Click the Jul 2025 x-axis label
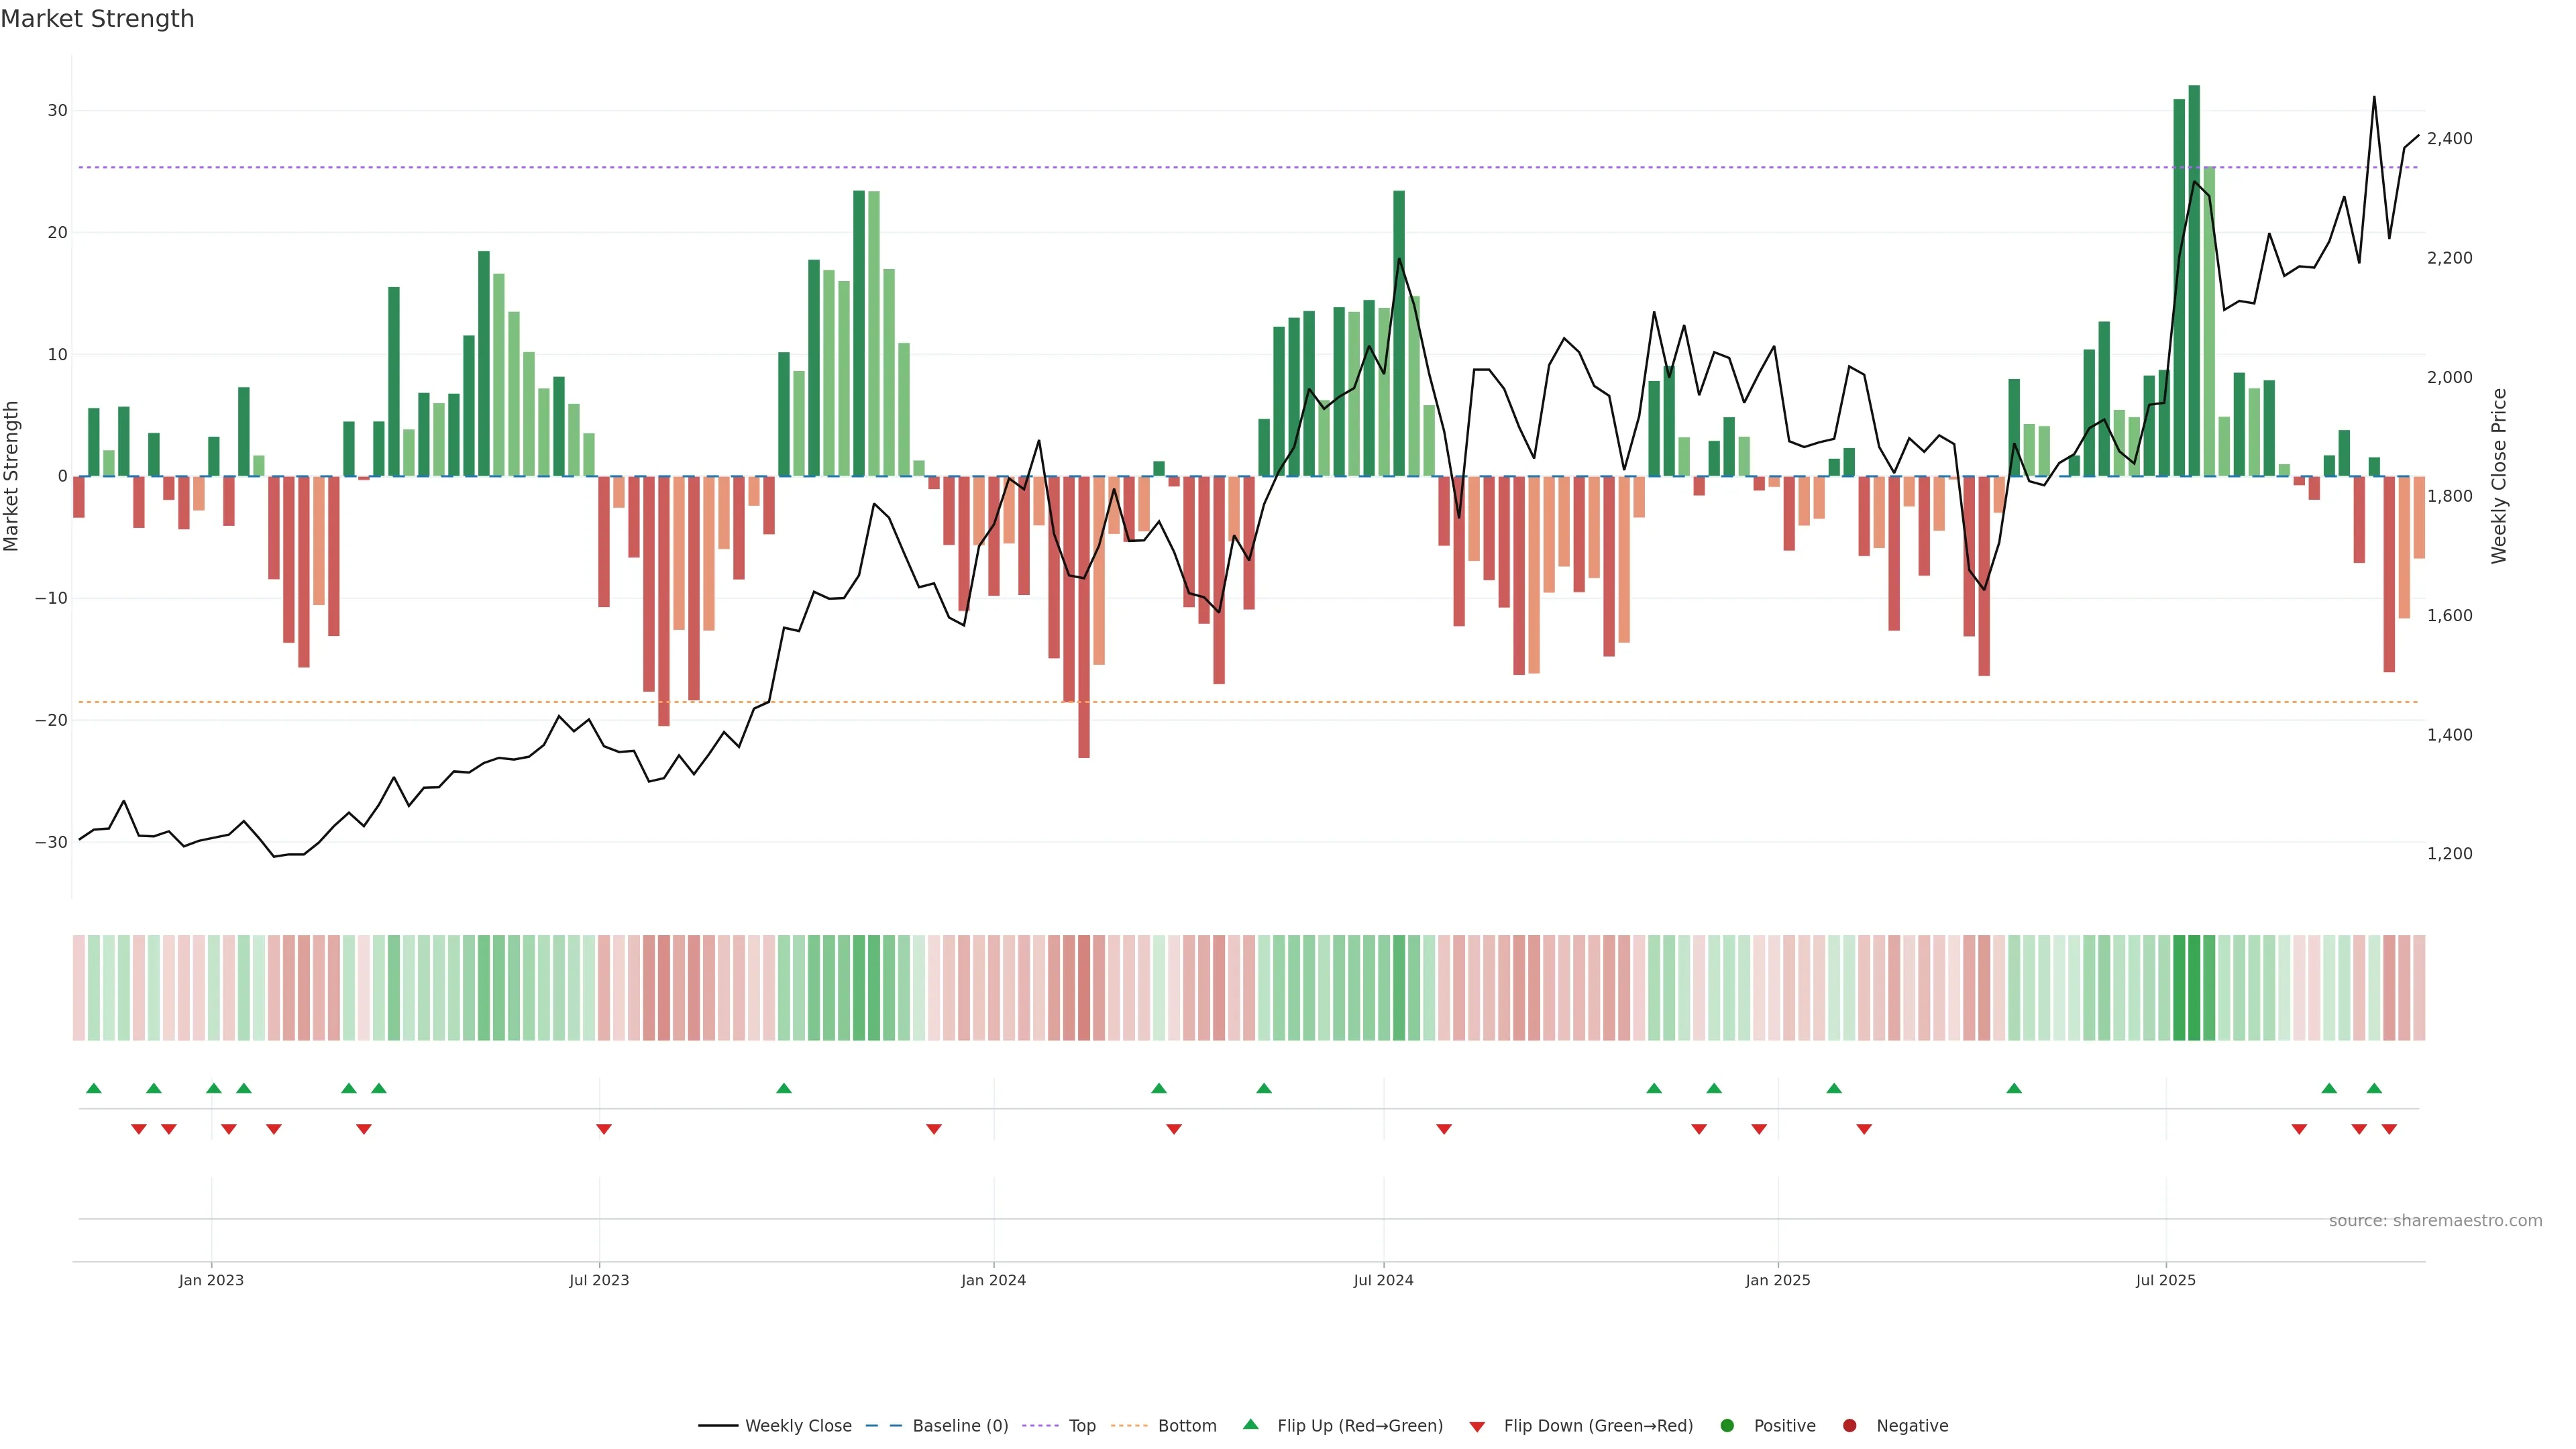This screenshot has height=1449, width=2576. [x=2165, y=1280]
